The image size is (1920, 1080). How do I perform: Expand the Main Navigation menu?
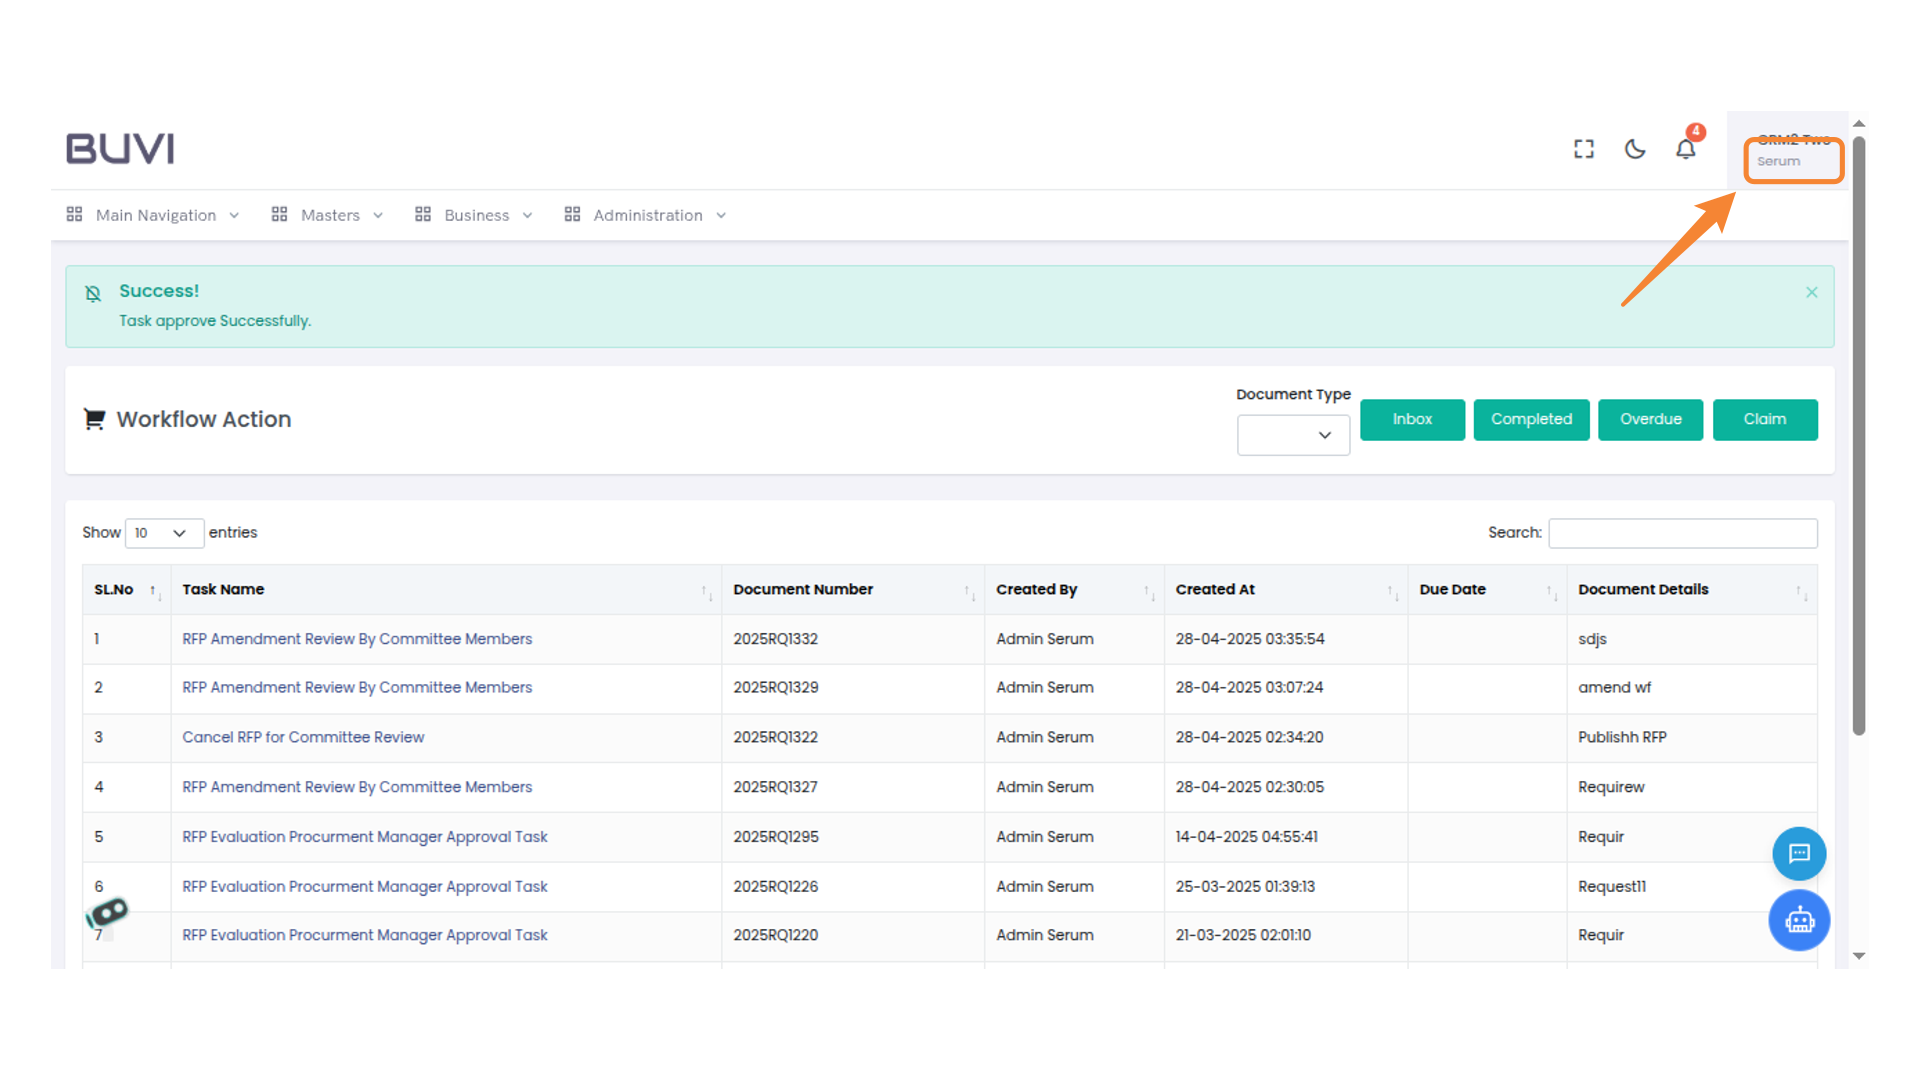tap(154, 215)
